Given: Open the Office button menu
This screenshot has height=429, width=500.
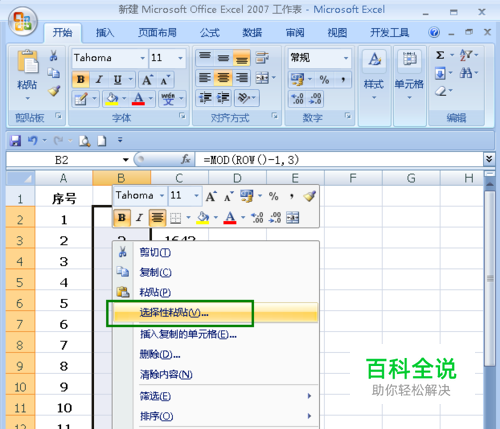Looking at the screenshot, I should point(22,21).
